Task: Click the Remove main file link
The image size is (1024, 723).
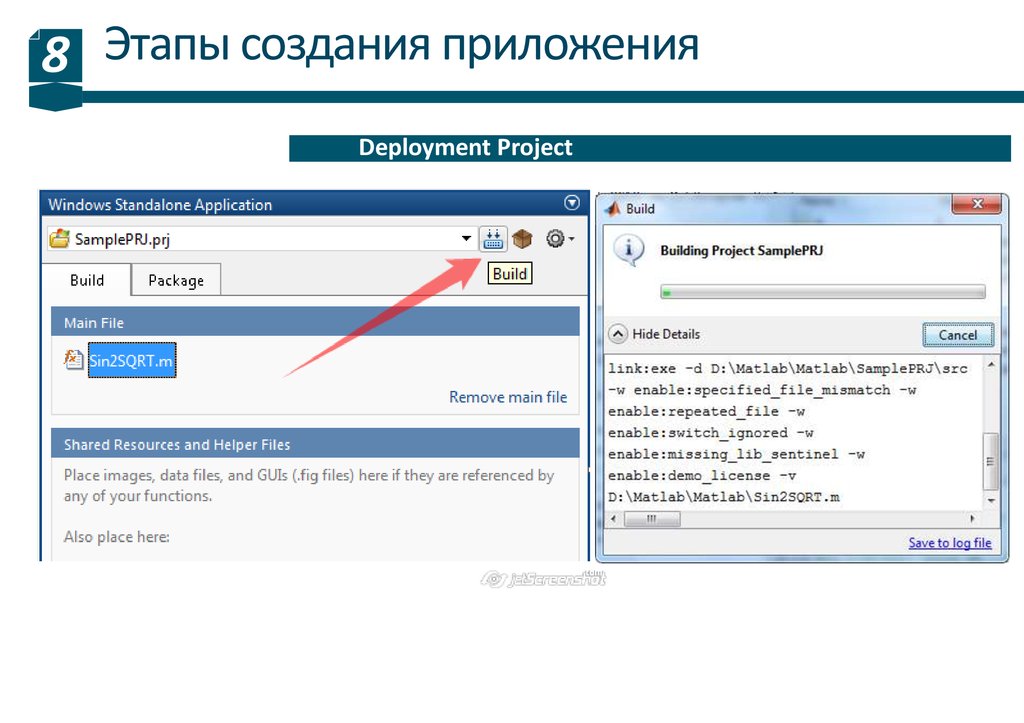Action: tap(507, 397)
